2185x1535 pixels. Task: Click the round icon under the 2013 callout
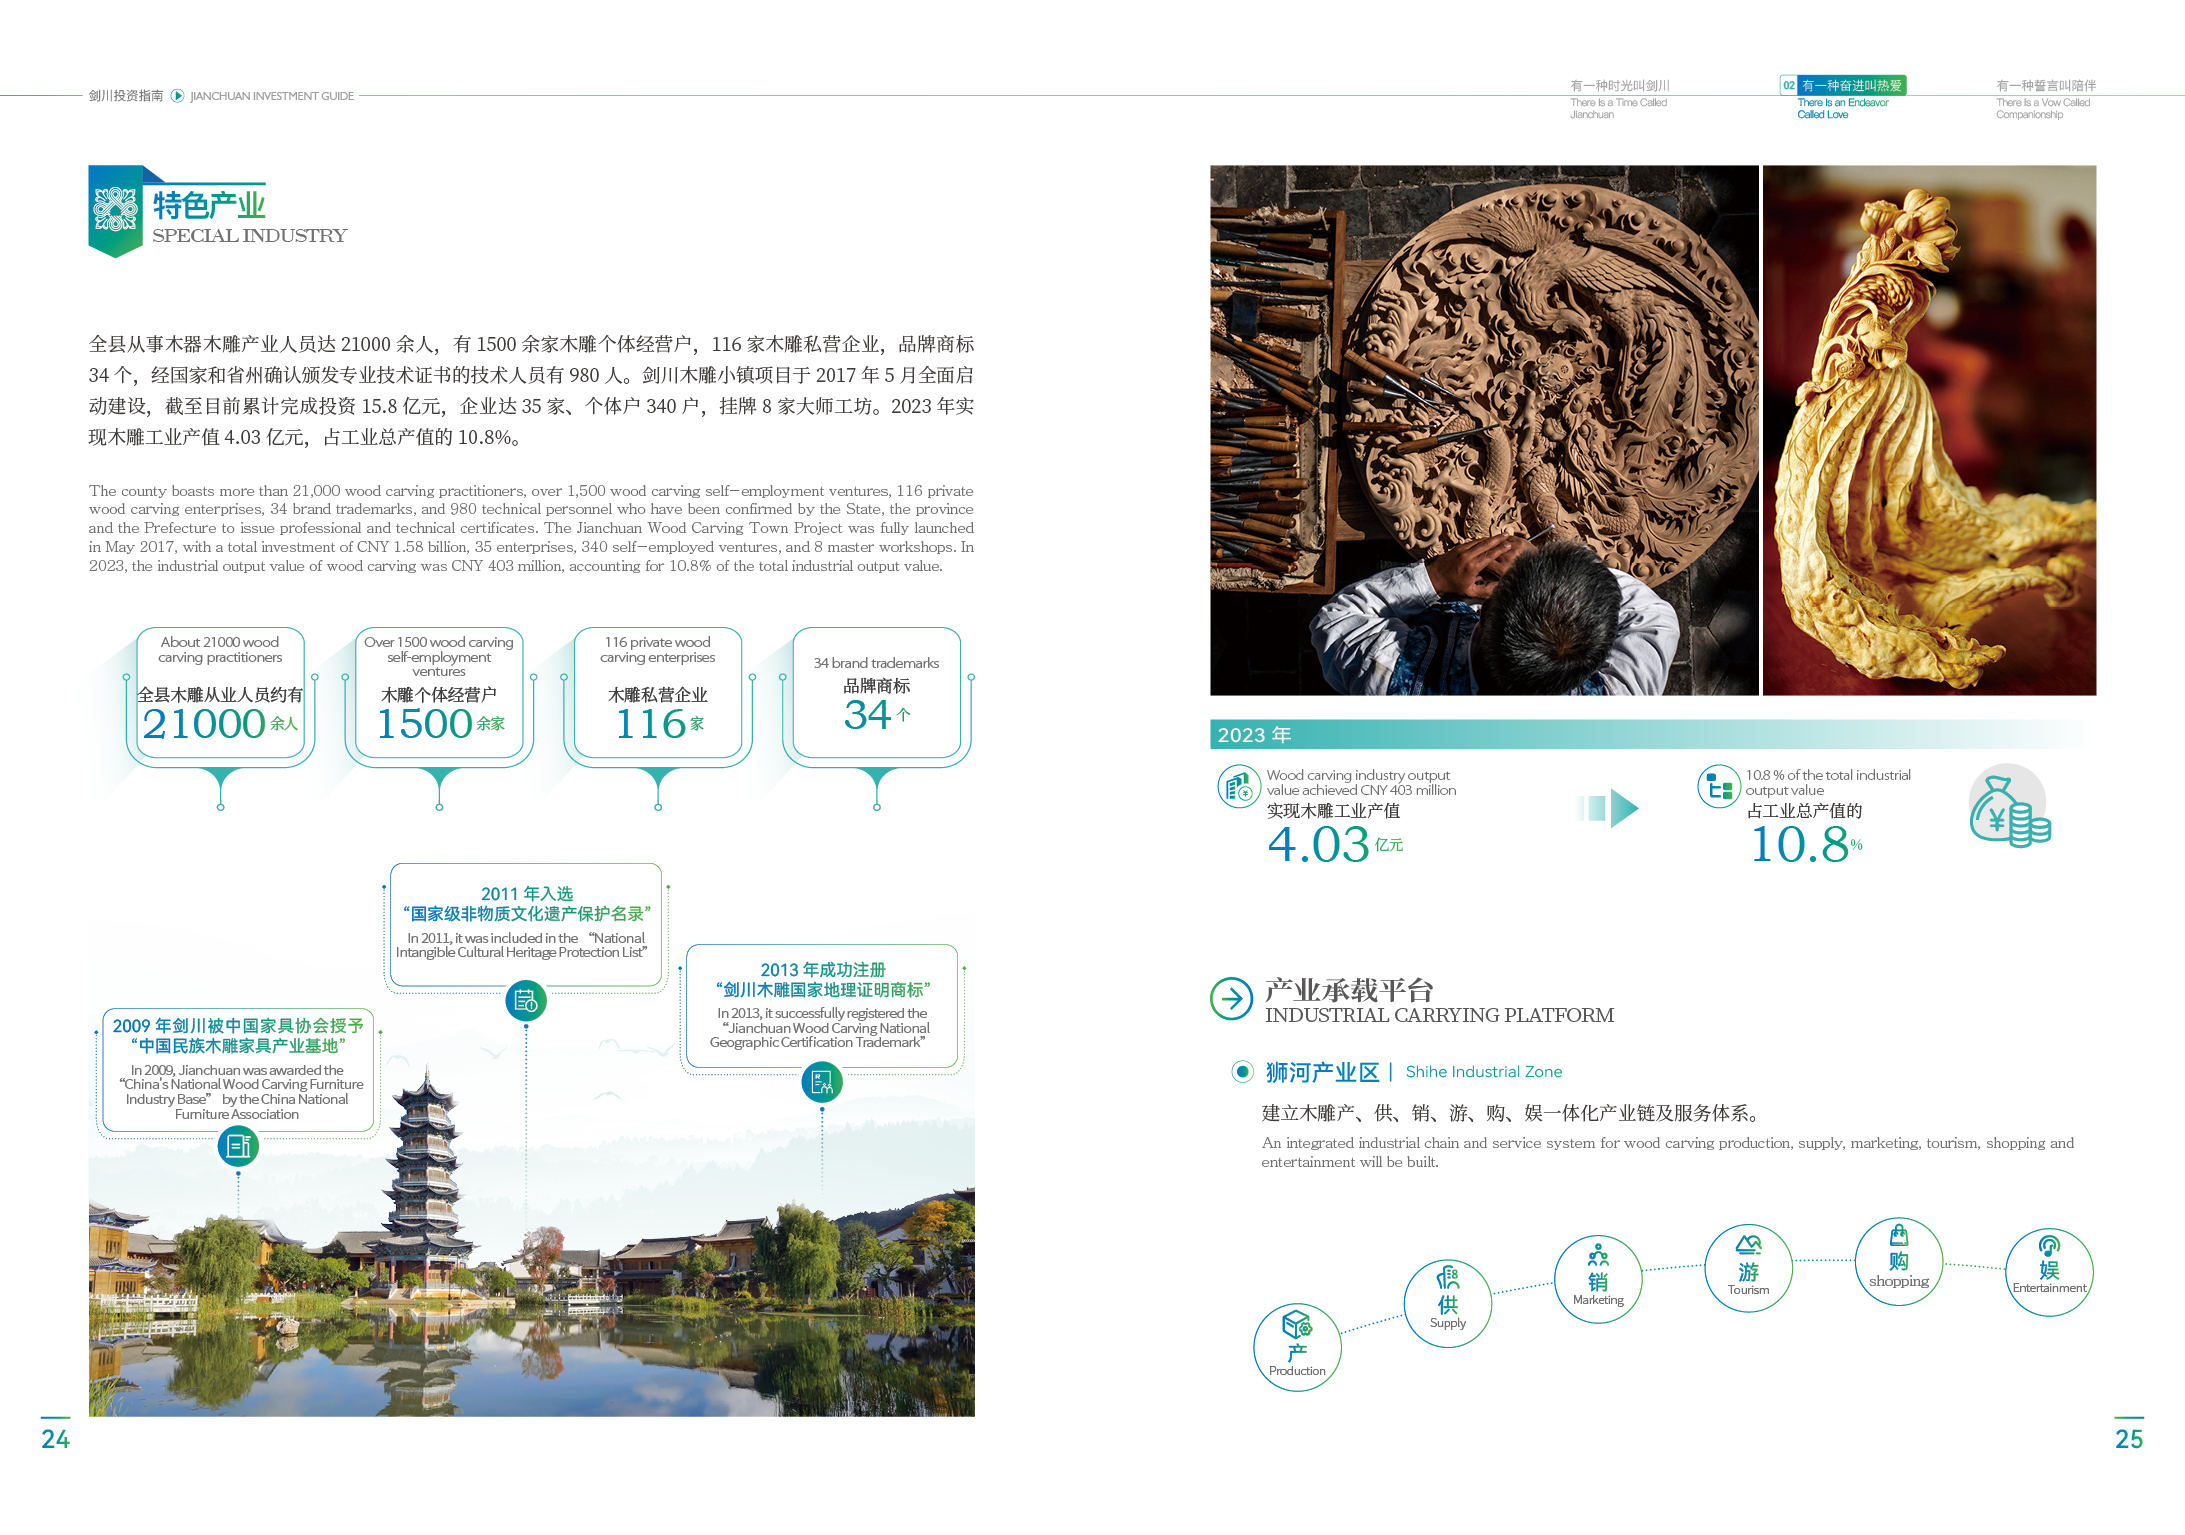822,1082
